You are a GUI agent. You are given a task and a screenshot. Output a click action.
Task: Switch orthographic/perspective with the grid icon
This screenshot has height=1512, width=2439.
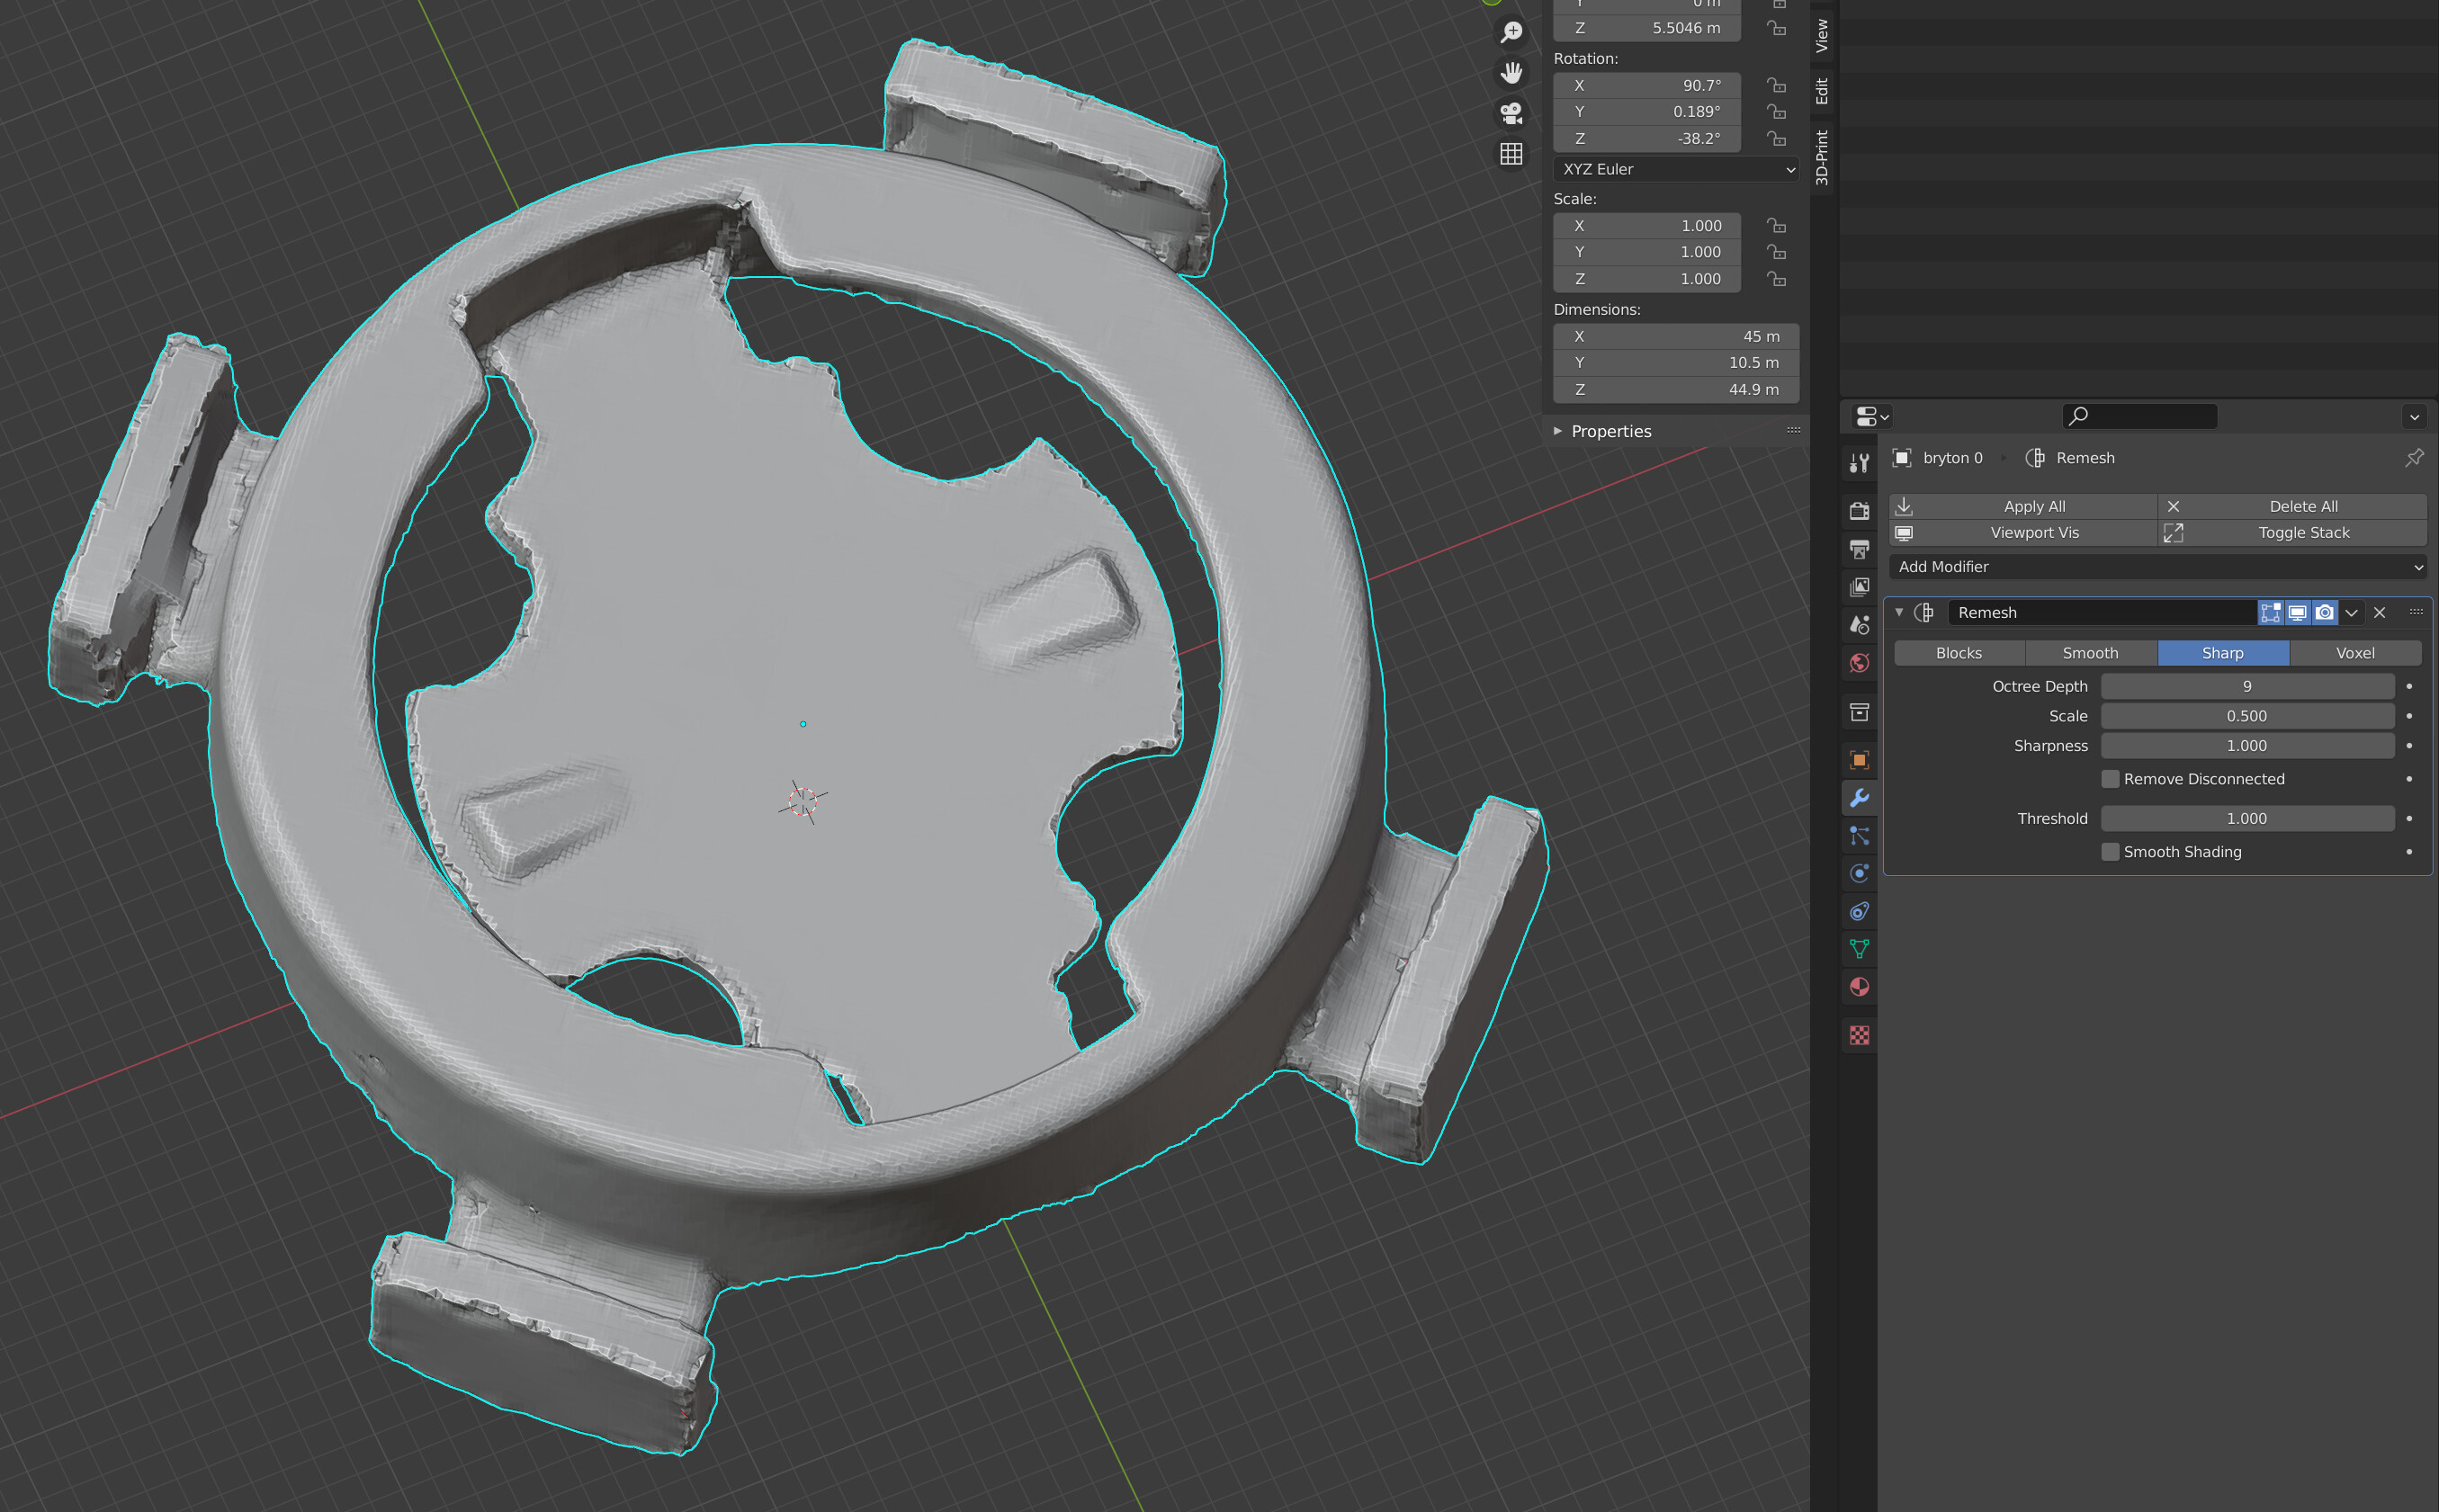[x=1511, y=153]
